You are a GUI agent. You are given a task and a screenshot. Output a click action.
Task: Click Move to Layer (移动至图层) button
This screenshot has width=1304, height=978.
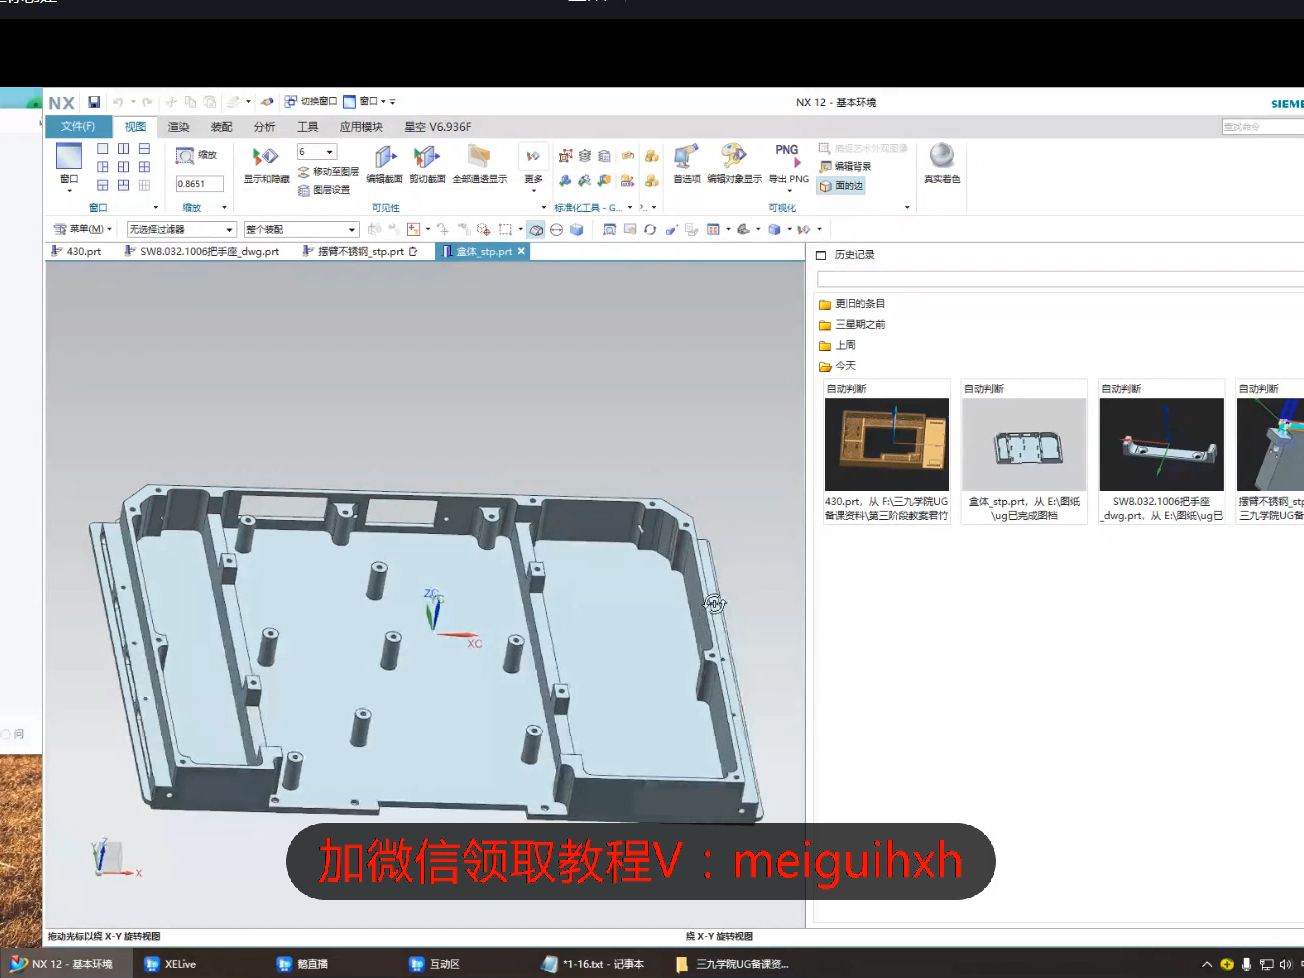[x=329, y=172]
